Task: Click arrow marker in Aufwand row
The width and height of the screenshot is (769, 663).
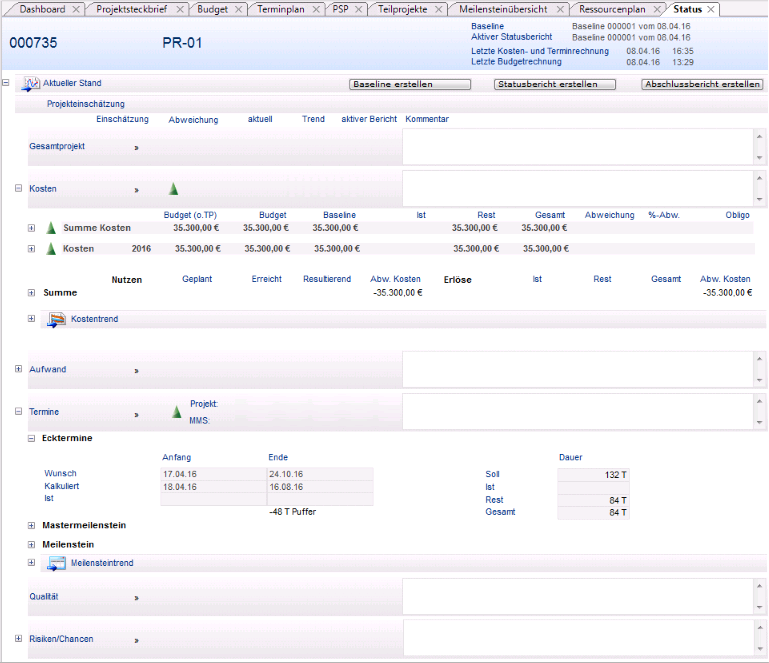Action: pos(136,371)
